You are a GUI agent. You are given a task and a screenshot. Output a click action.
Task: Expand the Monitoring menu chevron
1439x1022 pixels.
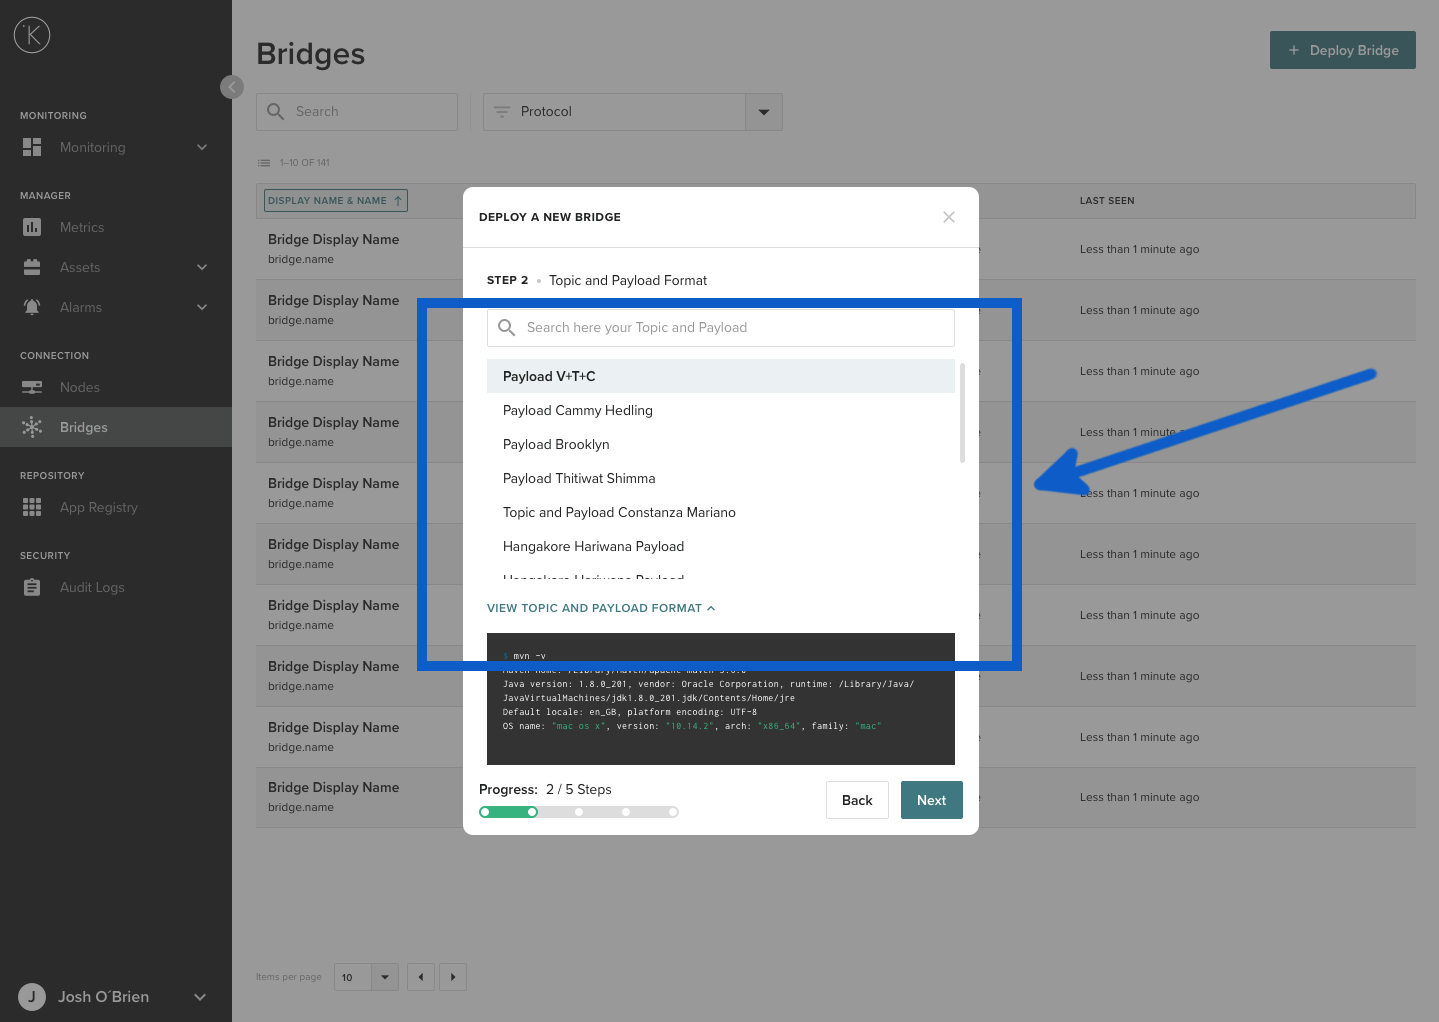(x=202, y=147)
